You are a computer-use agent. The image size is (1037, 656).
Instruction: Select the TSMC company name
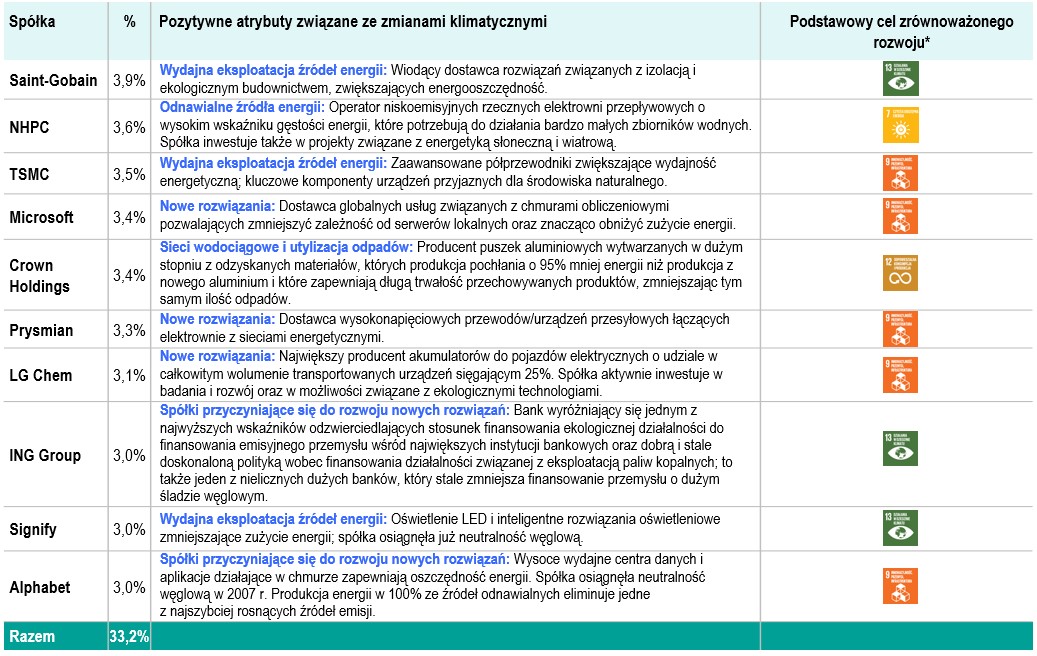[29, 175]
